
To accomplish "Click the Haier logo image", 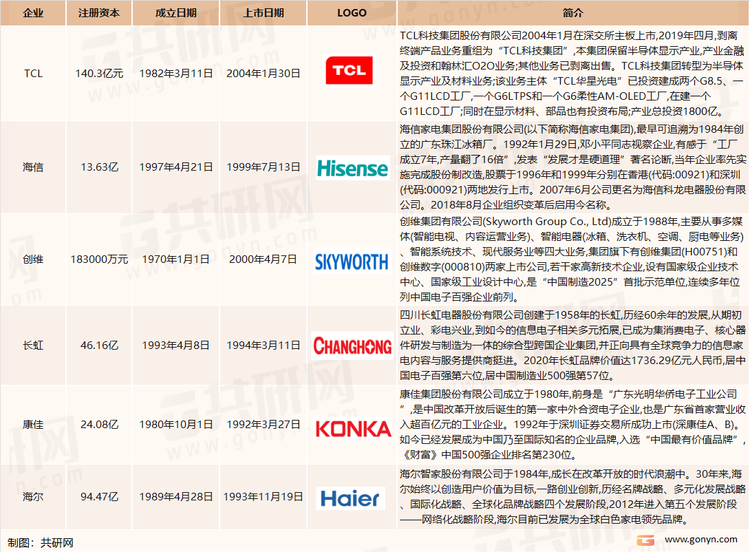I will pyautogui.click(x=350, y=498).
